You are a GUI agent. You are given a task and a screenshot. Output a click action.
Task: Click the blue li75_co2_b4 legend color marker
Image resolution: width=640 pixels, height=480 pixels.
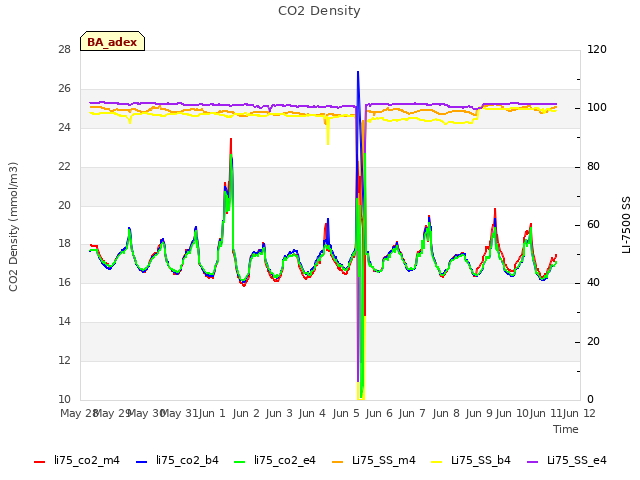[x=141, y=462]
